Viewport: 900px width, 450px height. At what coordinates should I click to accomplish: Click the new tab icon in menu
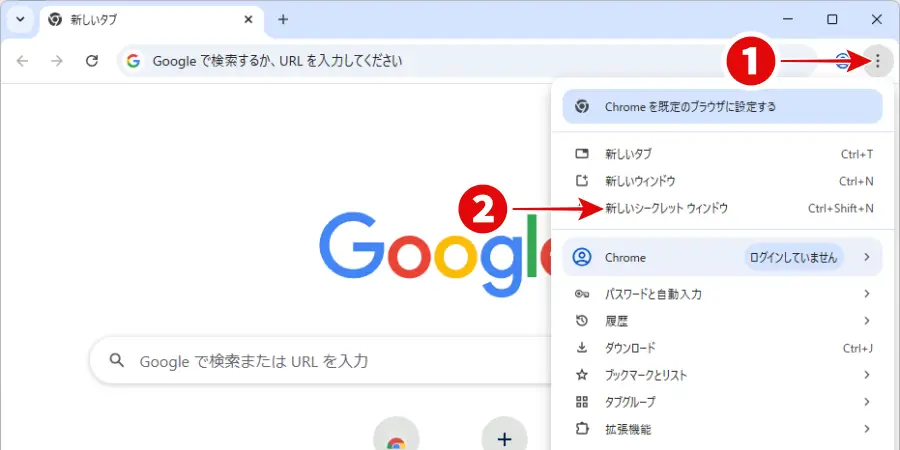[x=582, y=154]
